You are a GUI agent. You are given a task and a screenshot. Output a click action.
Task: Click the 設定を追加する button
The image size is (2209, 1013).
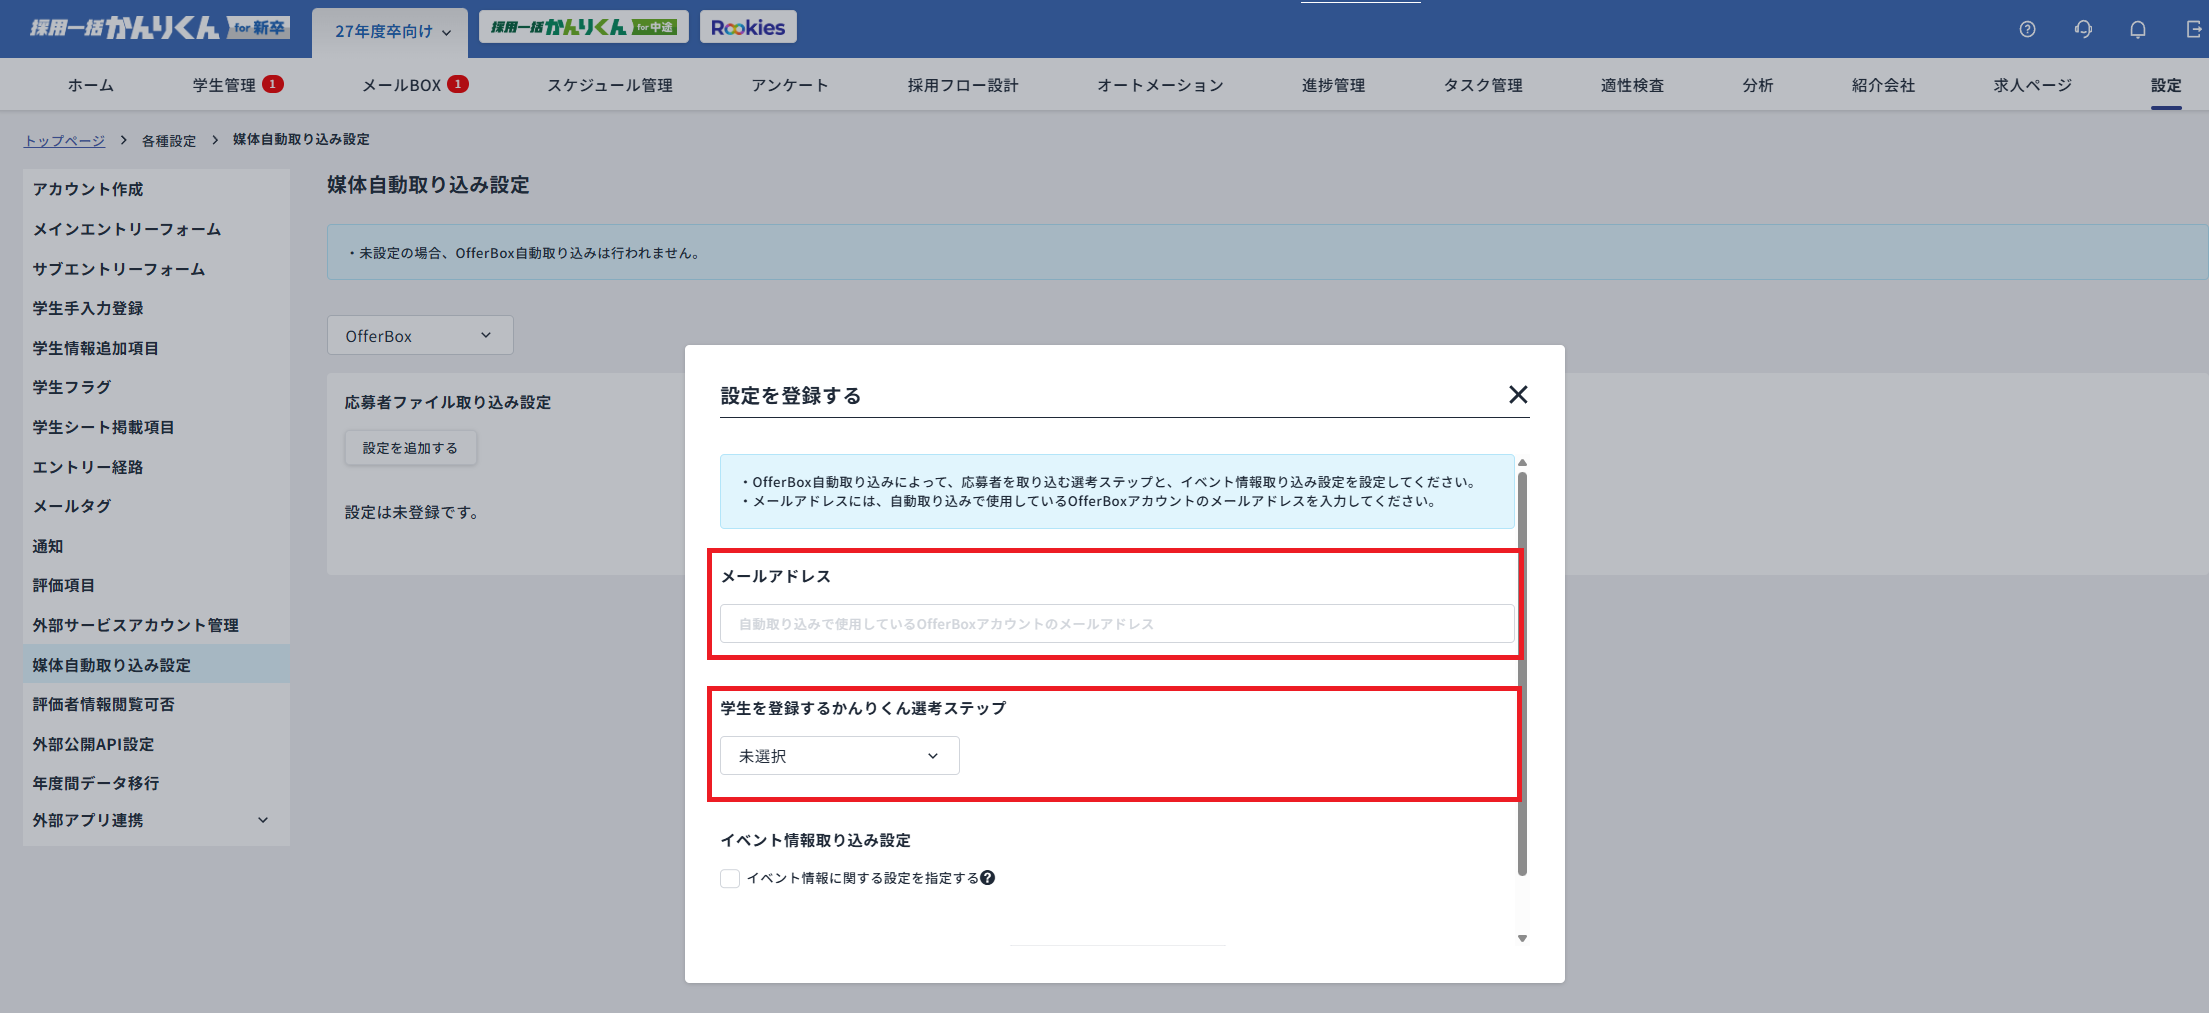410,447
